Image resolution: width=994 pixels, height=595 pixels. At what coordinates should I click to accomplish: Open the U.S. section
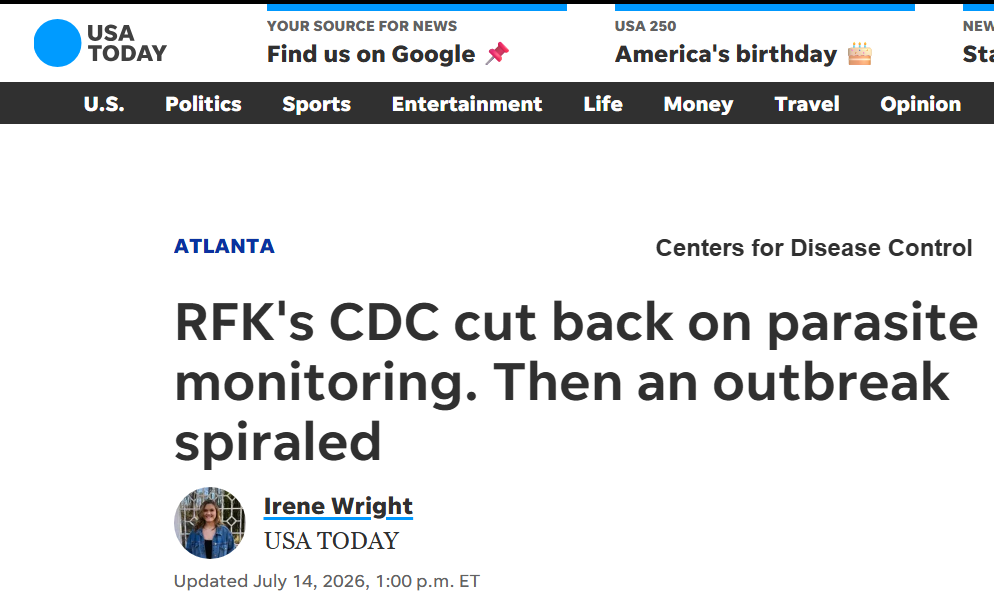(104, 104)
